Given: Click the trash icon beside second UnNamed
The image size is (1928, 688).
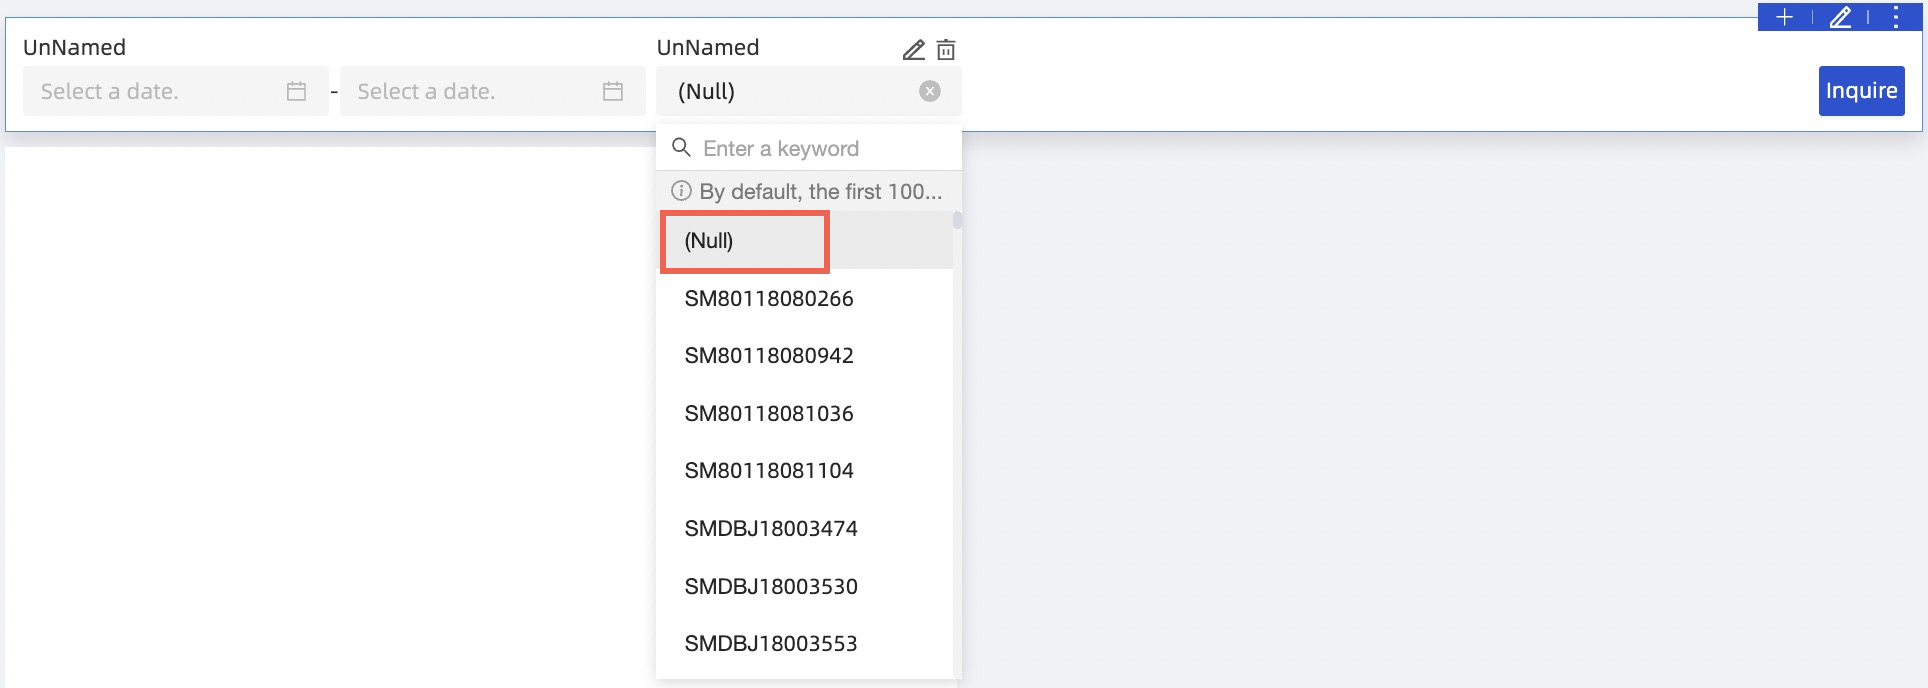Looking at the screenshot, I should click(x=946, y=49).
